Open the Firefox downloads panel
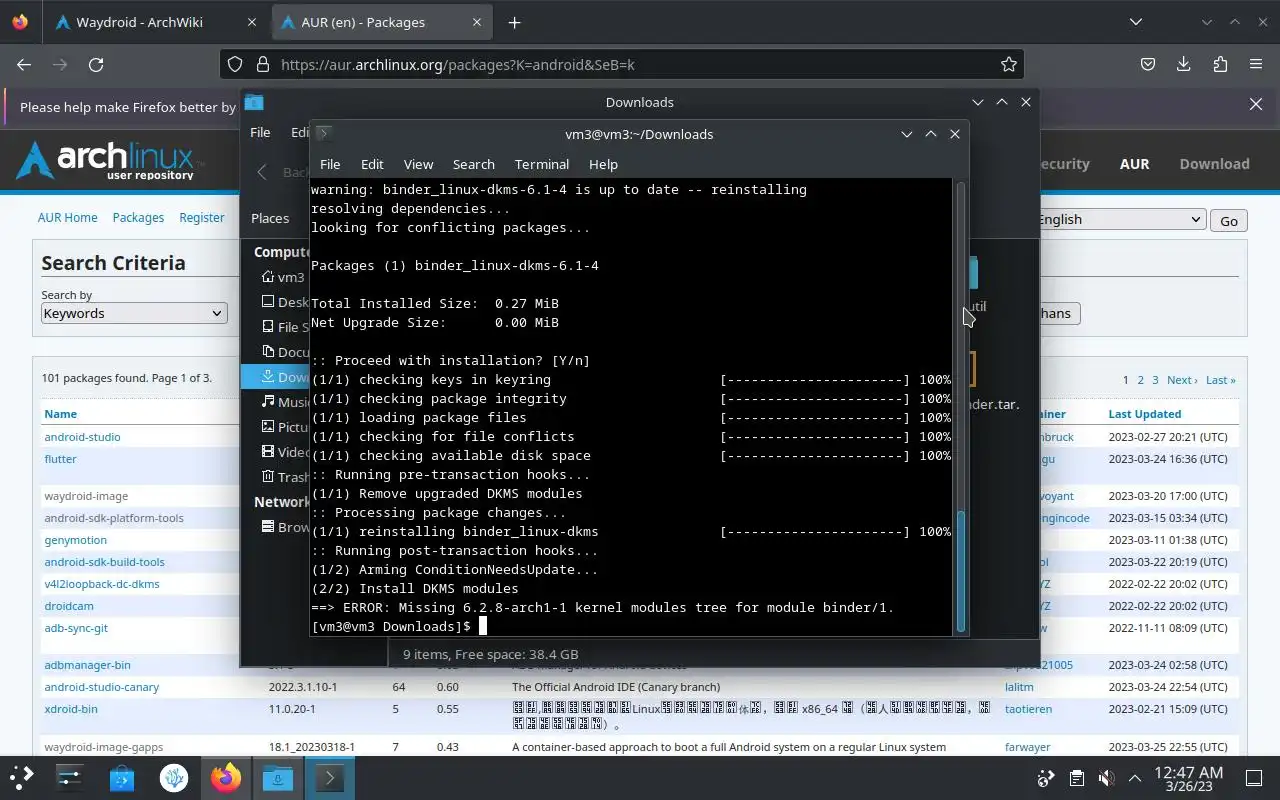Image resolution: width=1280 pixels, height=800 pixels. point(1184,64)
